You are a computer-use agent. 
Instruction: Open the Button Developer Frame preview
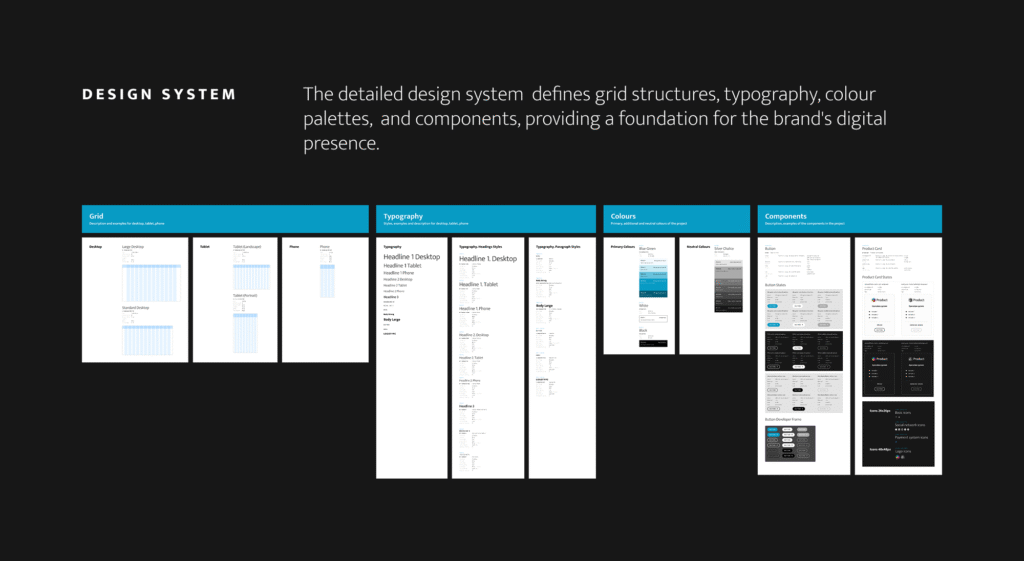click(790, 443)
